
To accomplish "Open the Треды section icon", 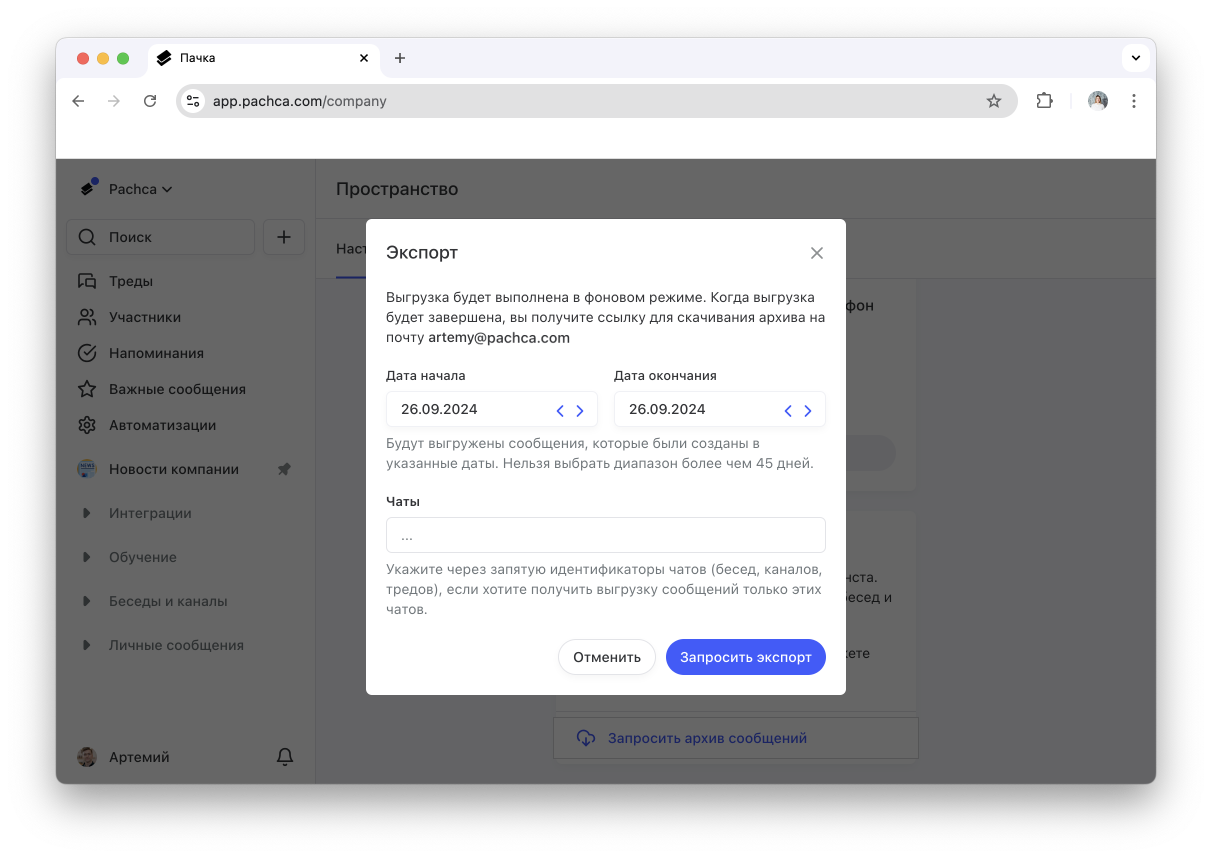I will click(x=87, y=281).
